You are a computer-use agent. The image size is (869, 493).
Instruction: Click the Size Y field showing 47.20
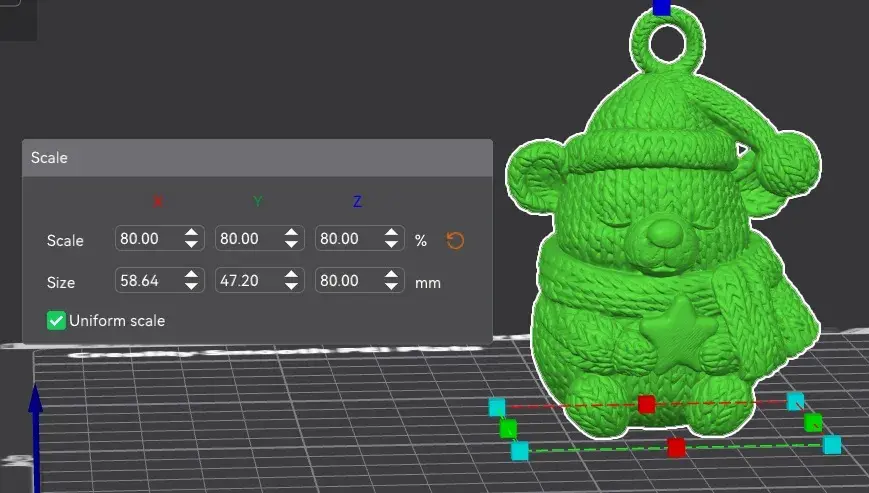click(247, 282)
